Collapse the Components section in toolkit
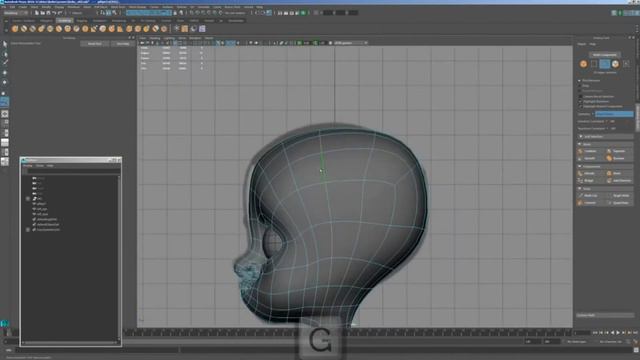 tap(605, 166)
